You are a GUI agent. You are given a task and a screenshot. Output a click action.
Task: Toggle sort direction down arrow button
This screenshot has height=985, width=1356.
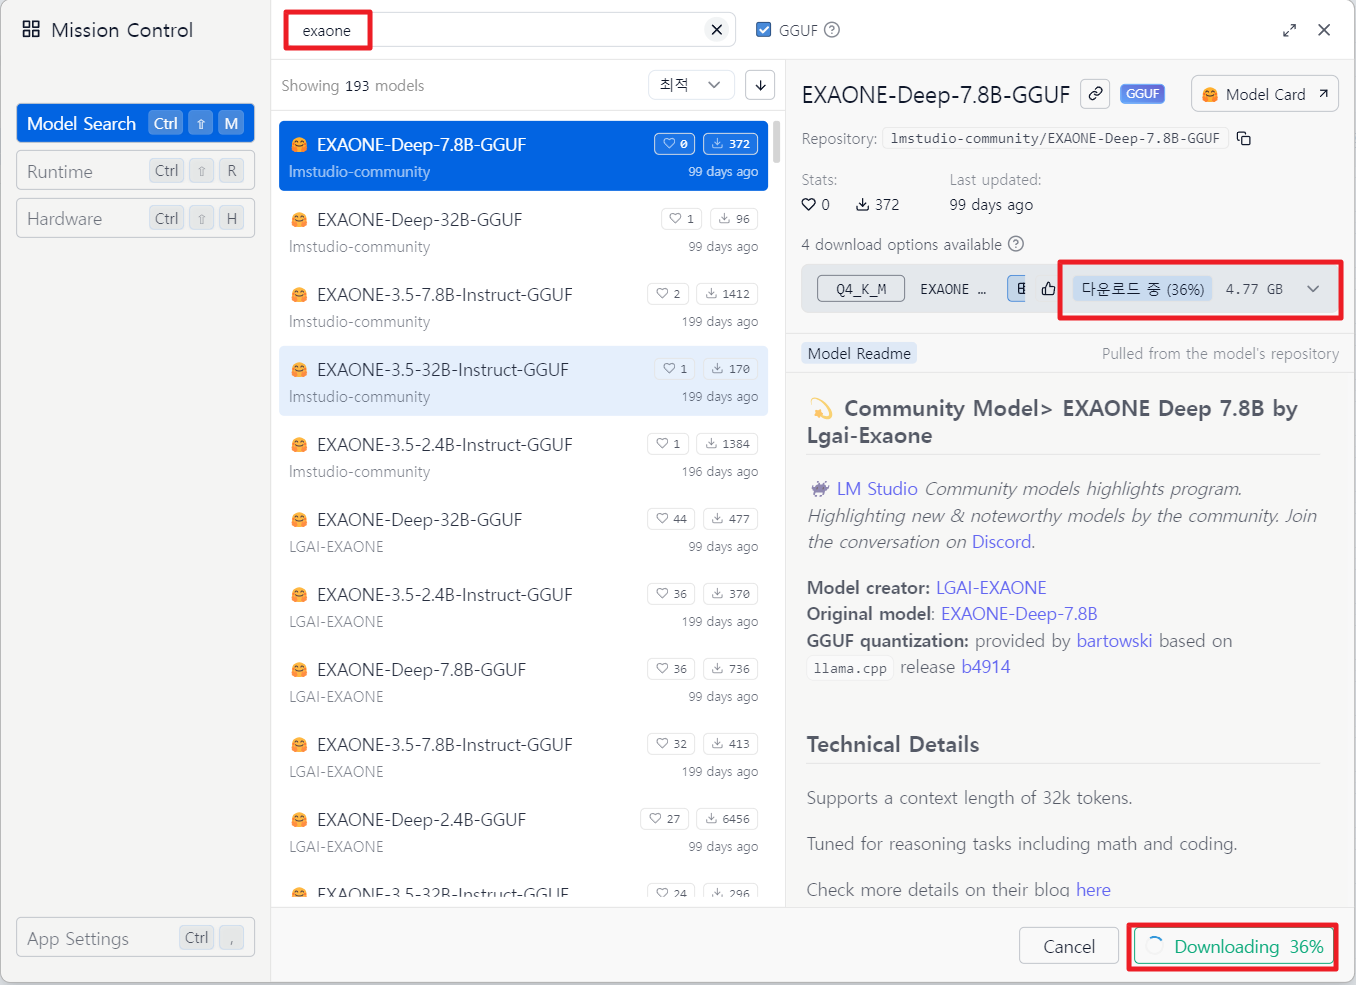point(760,85)
